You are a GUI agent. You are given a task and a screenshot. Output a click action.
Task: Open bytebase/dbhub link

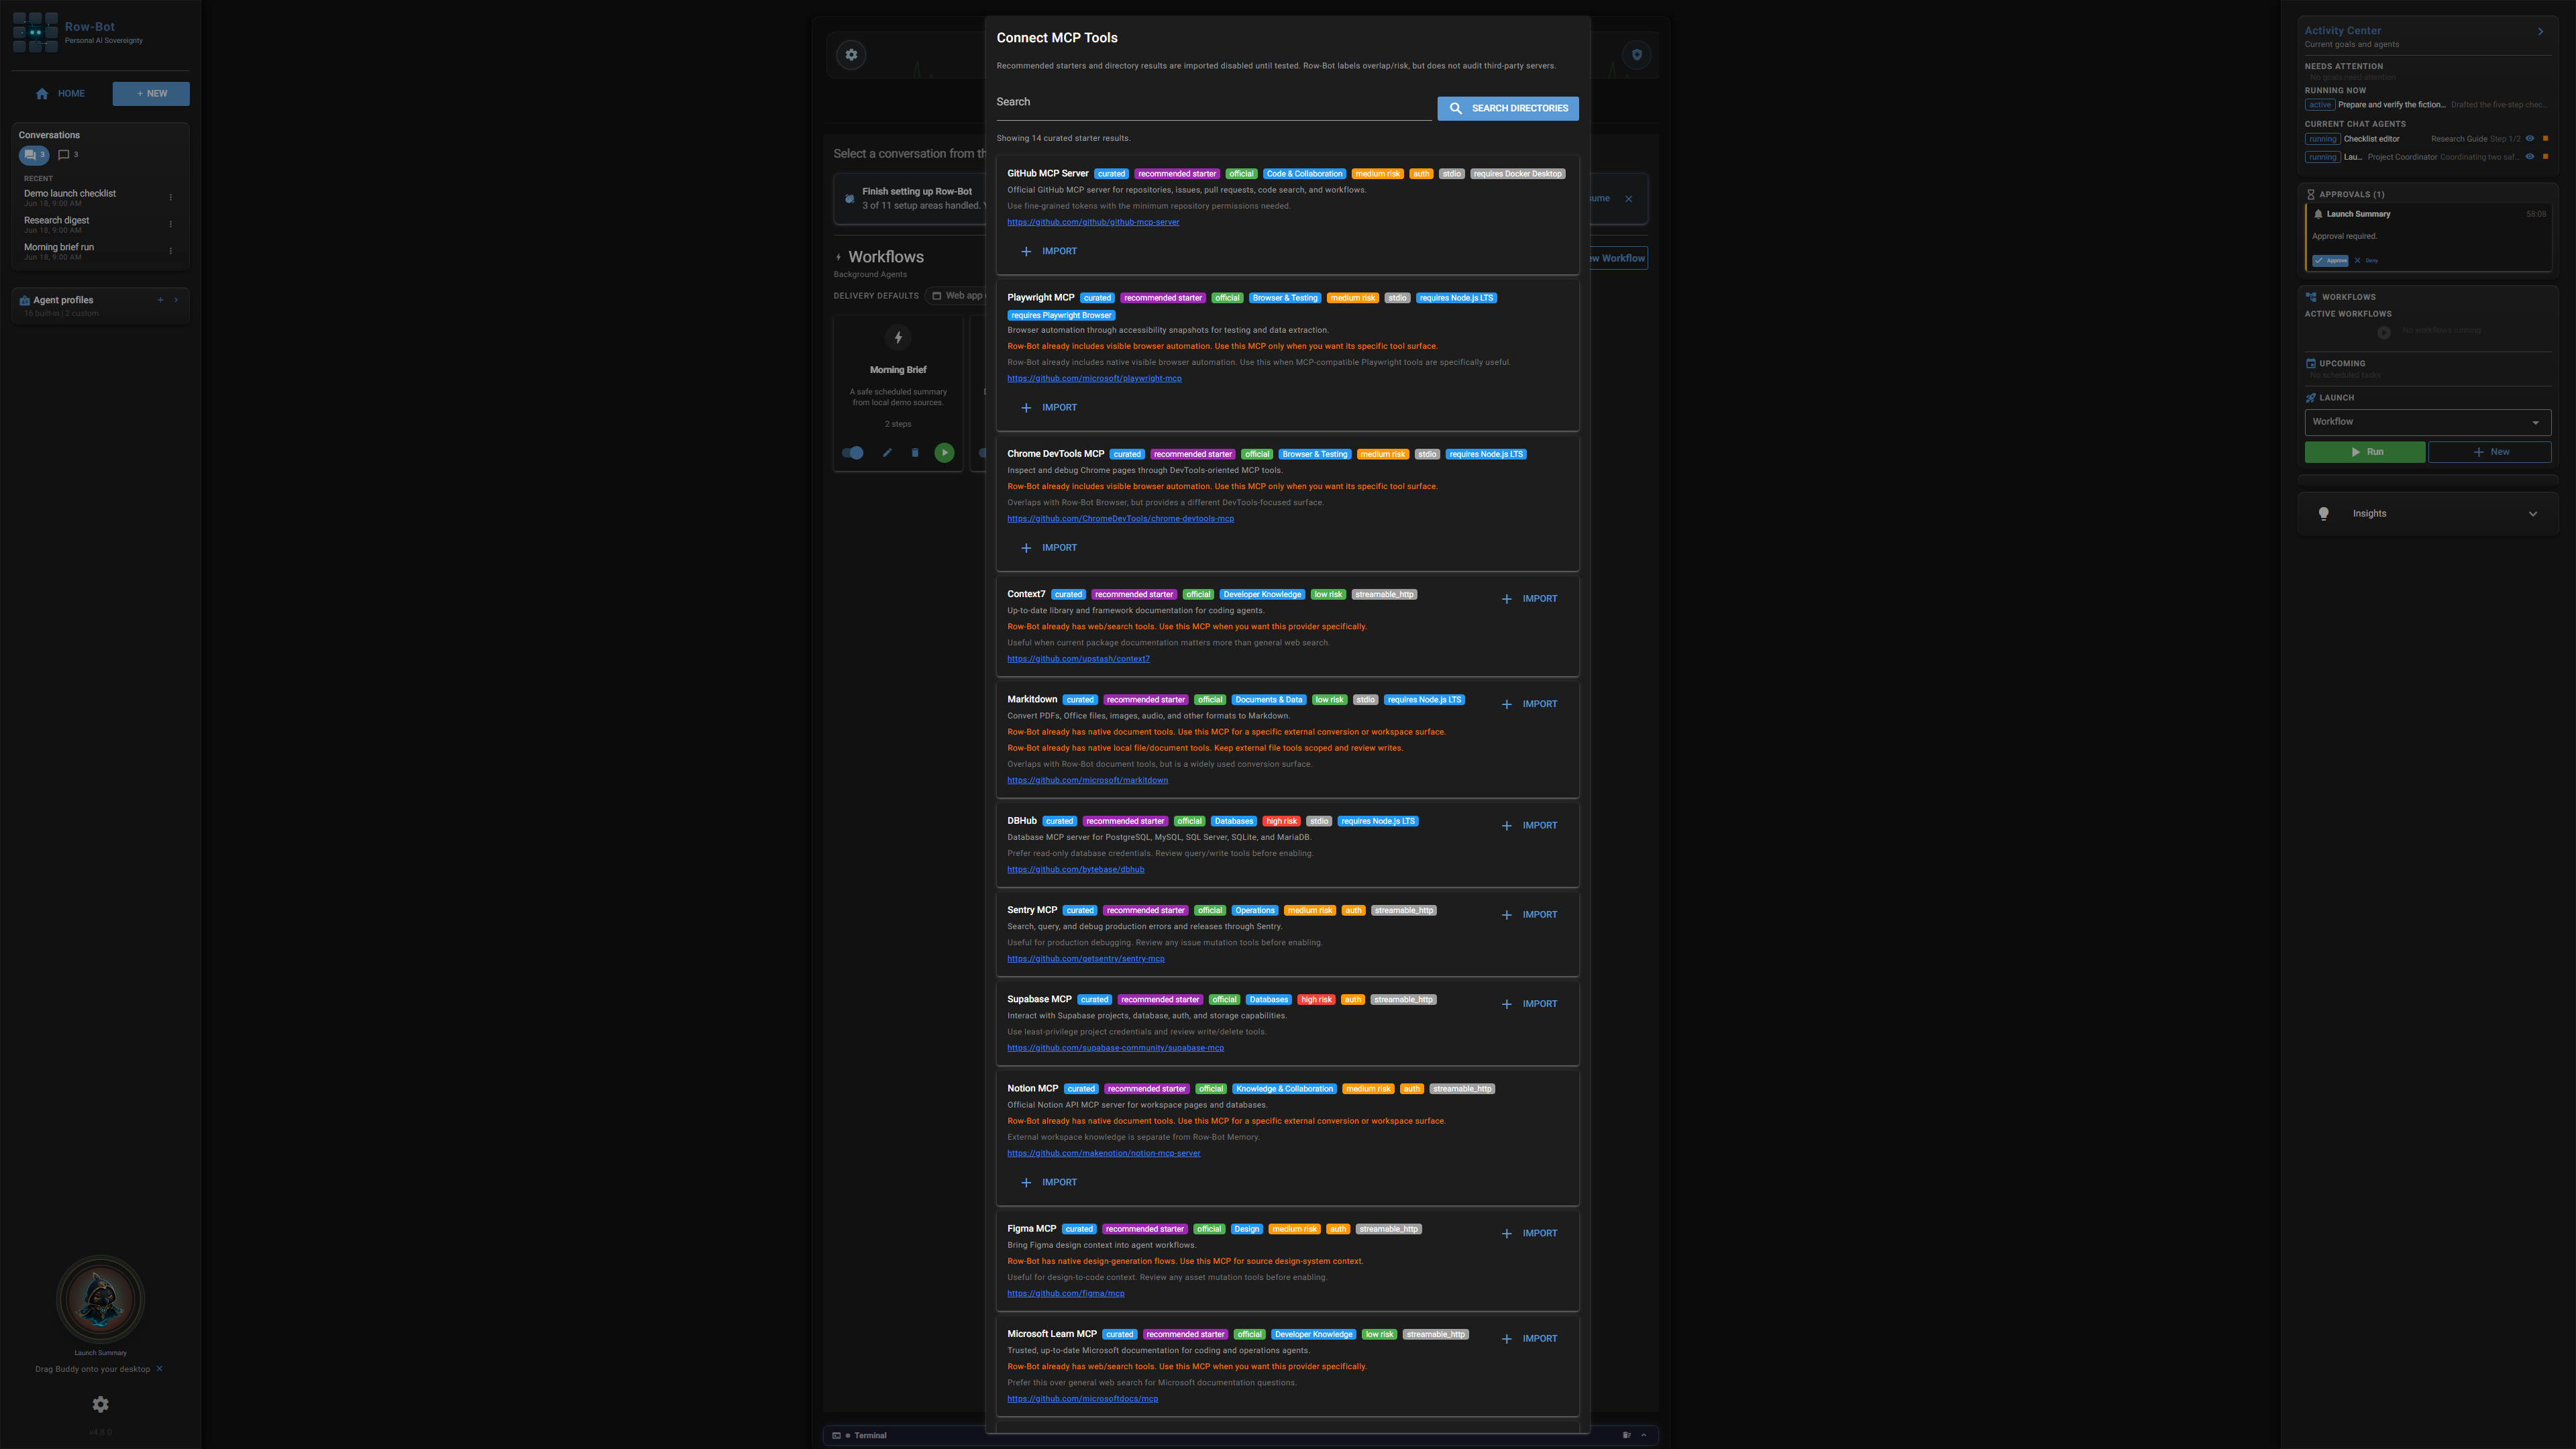[x=1075, y=869]
